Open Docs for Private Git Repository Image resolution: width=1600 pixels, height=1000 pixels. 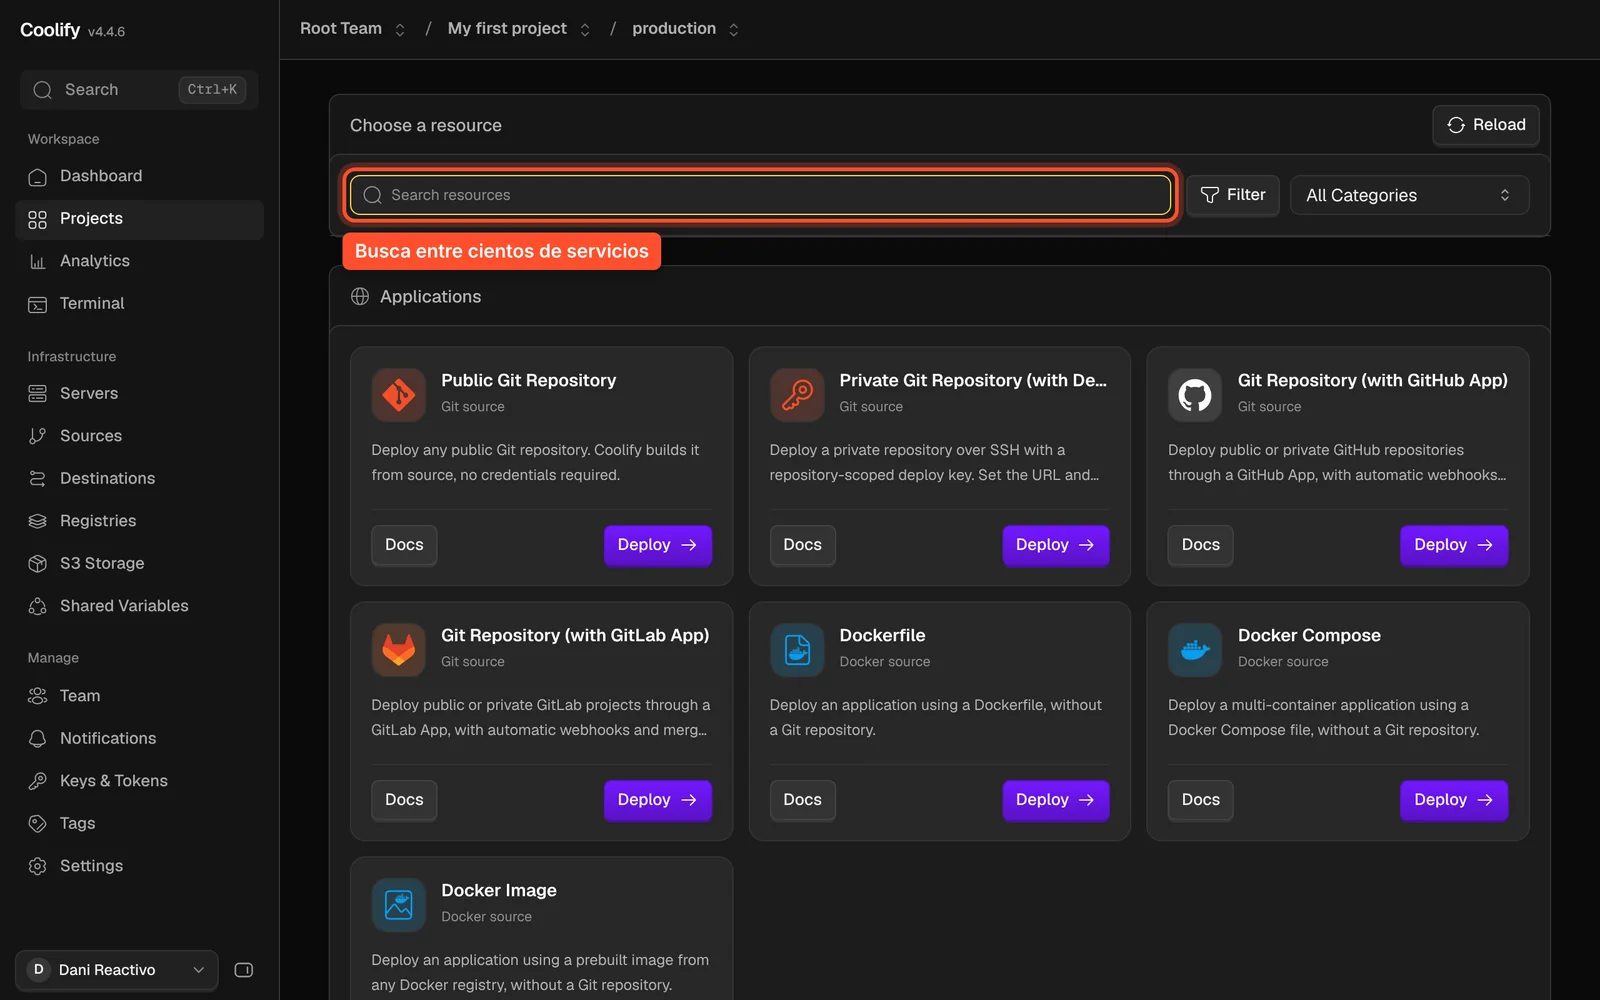click(802, 545)
